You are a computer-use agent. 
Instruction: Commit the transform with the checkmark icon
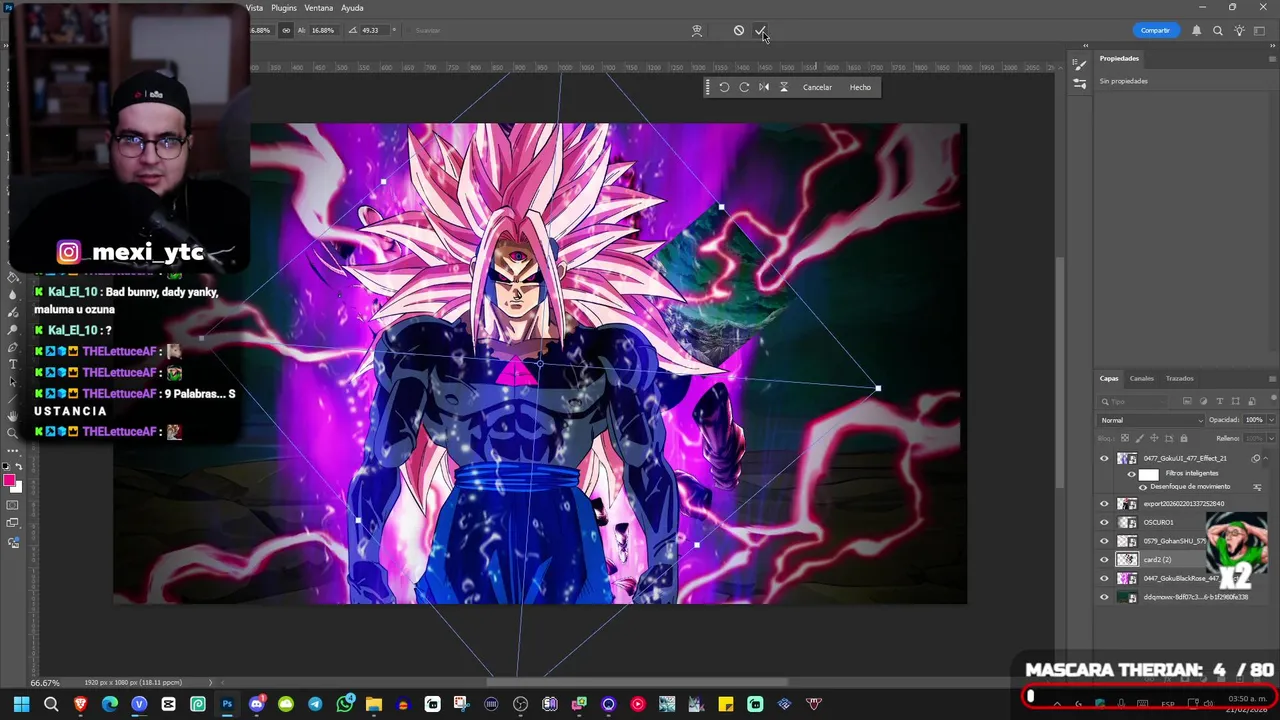760,30
